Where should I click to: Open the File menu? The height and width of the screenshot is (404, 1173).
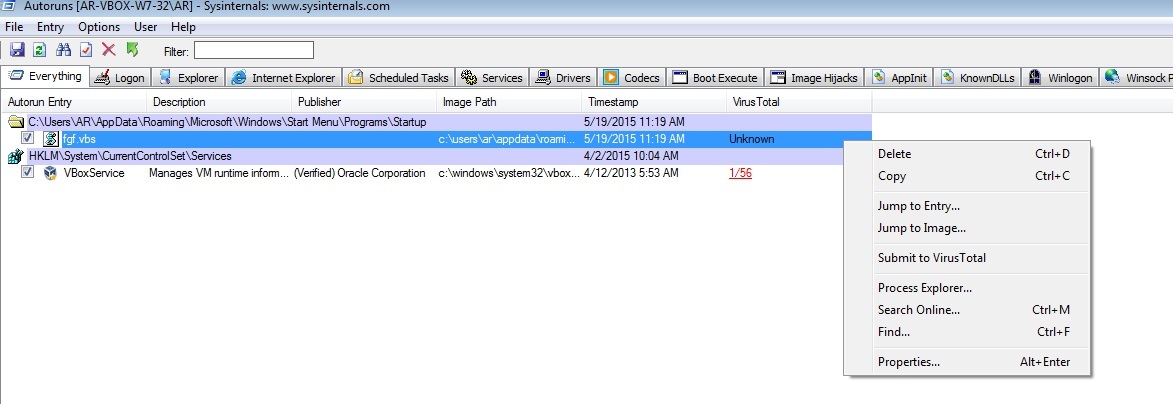14,27
